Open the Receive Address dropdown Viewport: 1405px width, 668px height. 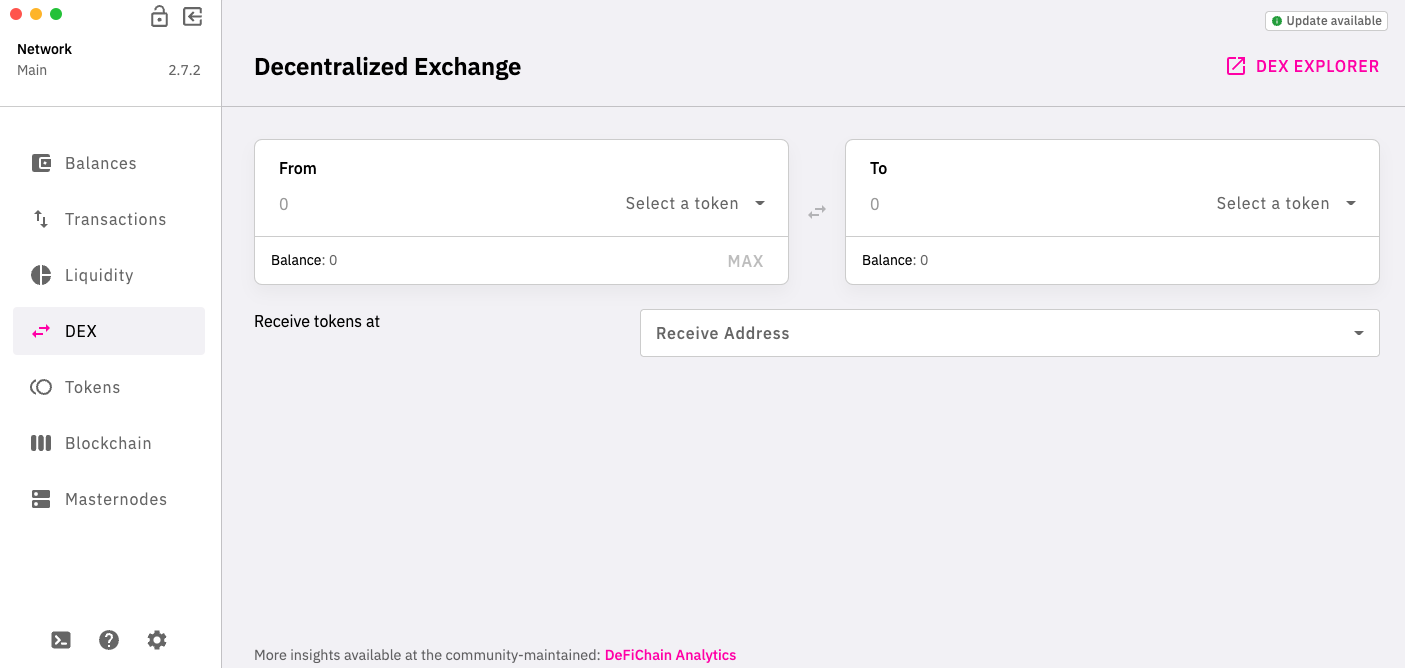(1009, 333)
